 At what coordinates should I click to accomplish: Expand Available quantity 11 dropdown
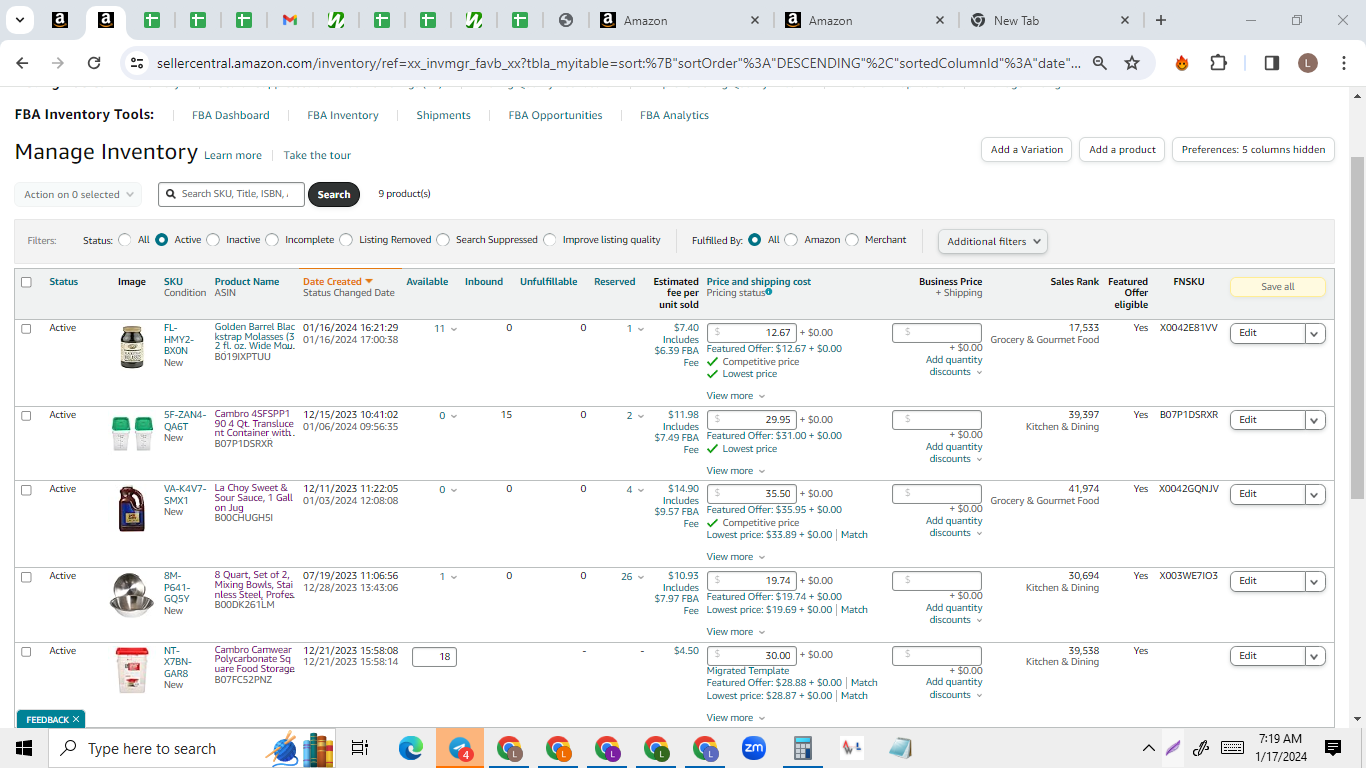[446, 328]
